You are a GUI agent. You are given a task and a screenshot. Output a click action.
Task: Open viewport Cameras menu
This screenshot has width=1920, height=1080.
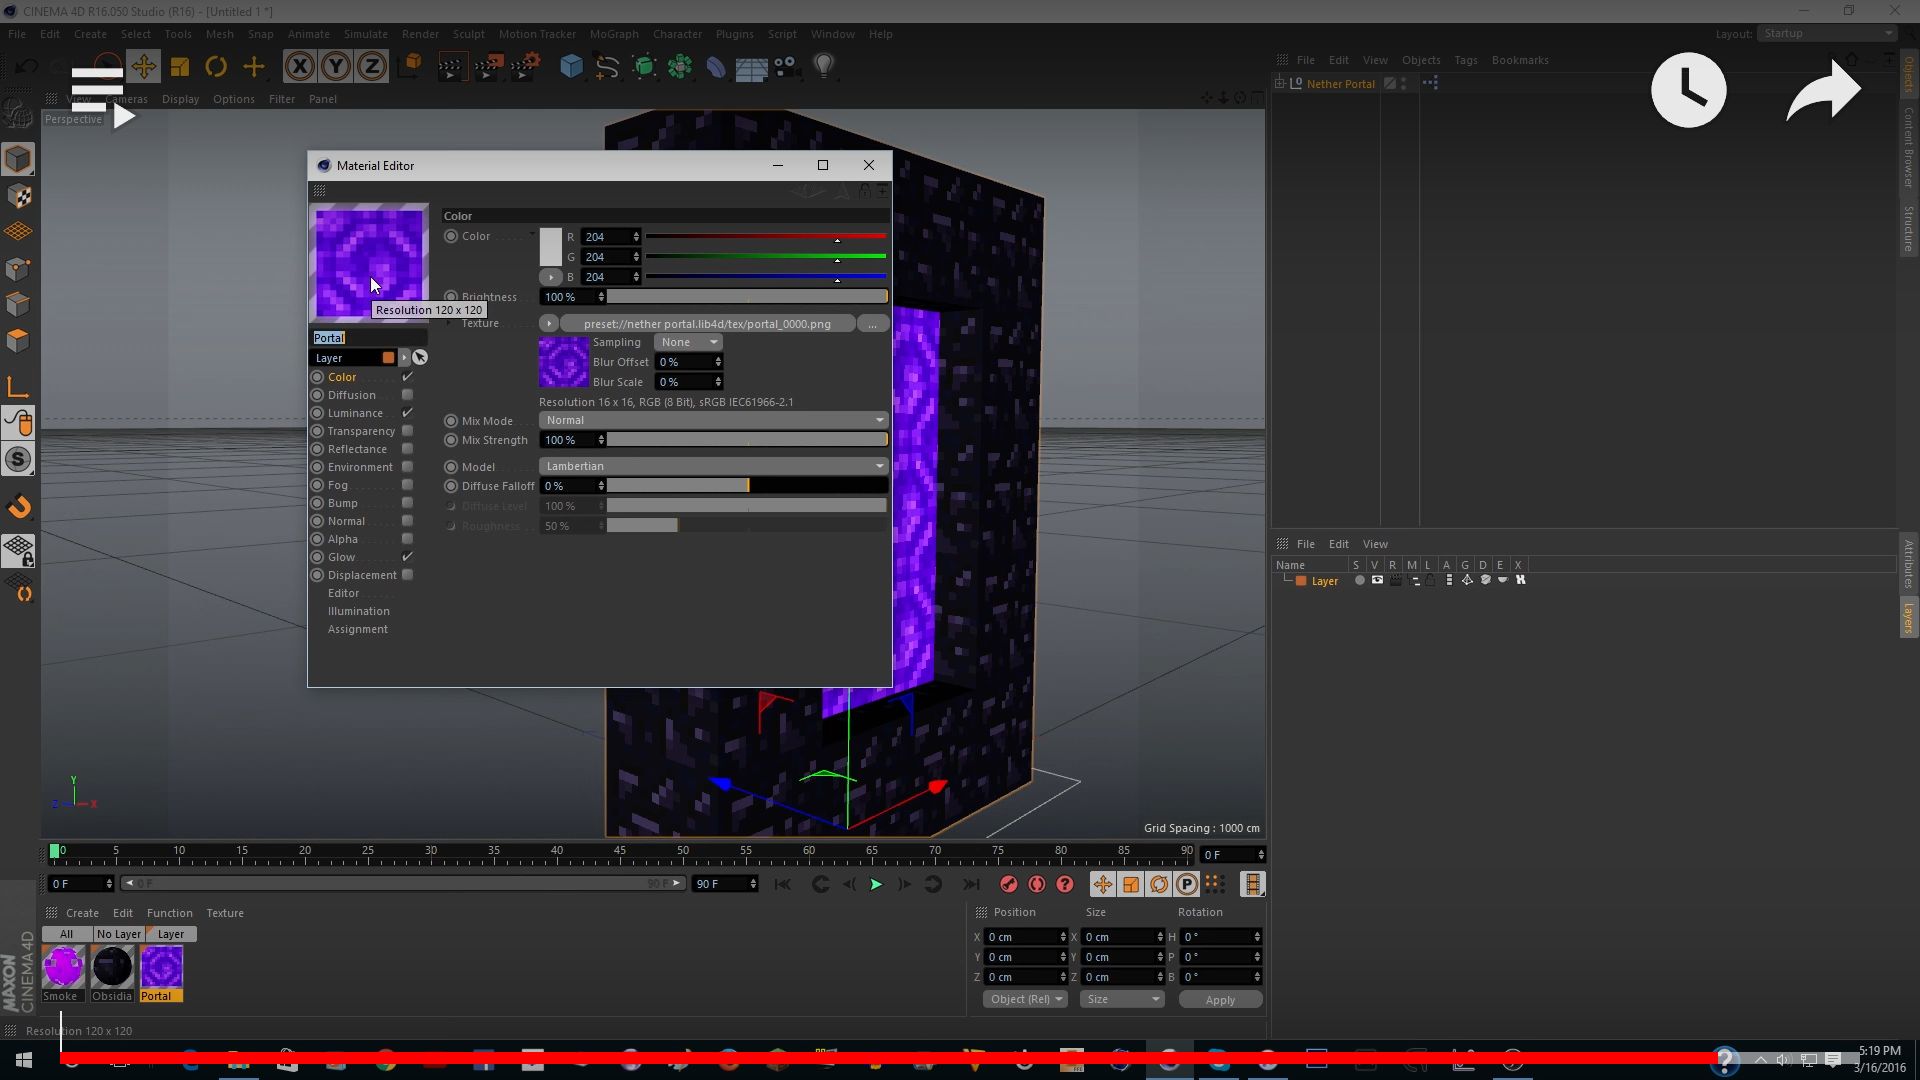coord(127,99)
